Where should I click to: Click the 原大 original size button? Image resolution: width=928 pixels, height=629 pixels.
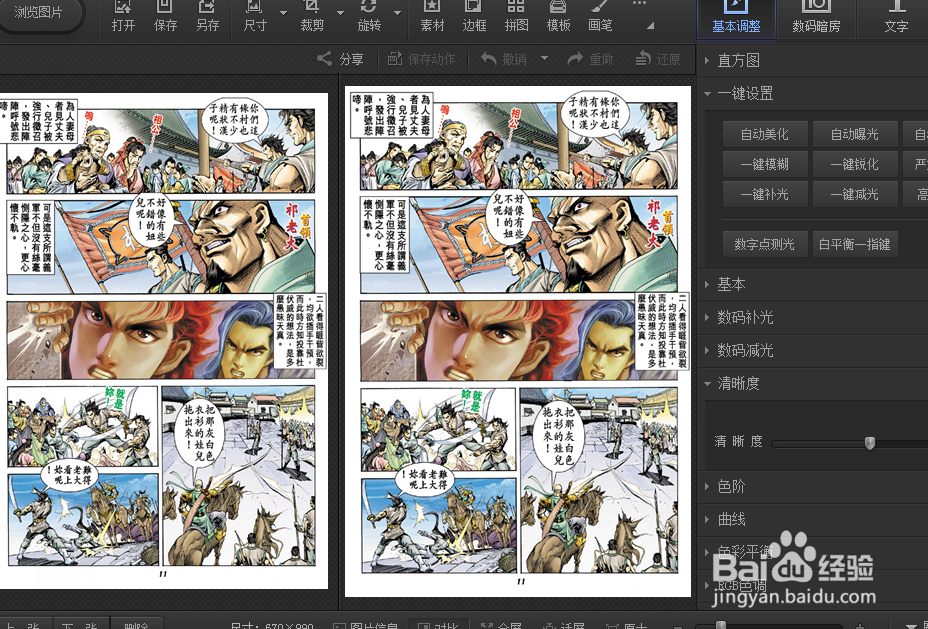click(x=627, y=625)
